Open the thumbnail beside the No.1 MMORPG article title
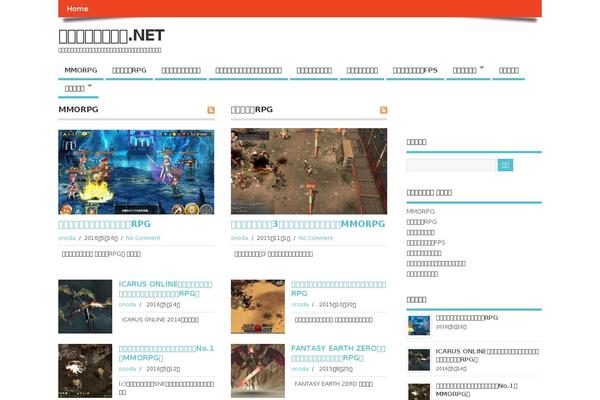Screen dimensions: 600x400 [x=85, y=371]
